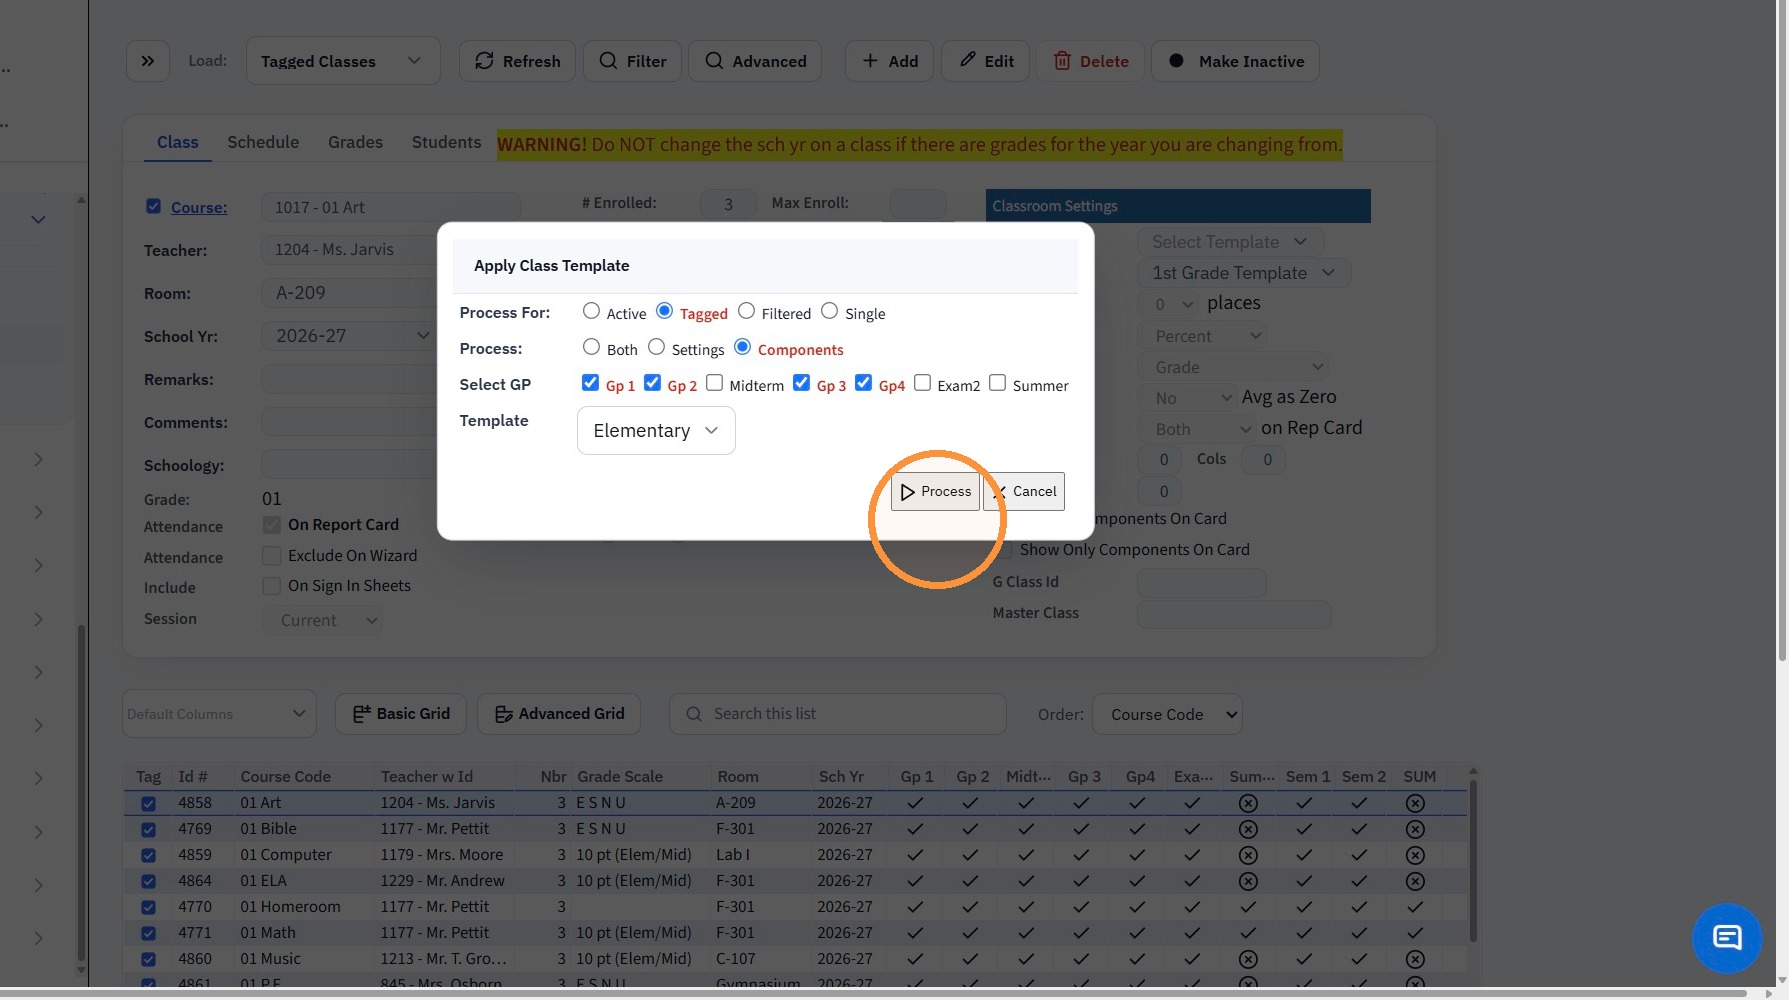Open the Tagged Classes load dropdown
The height and width of the screenshot is (1000, 1789).
pos(343,61)
